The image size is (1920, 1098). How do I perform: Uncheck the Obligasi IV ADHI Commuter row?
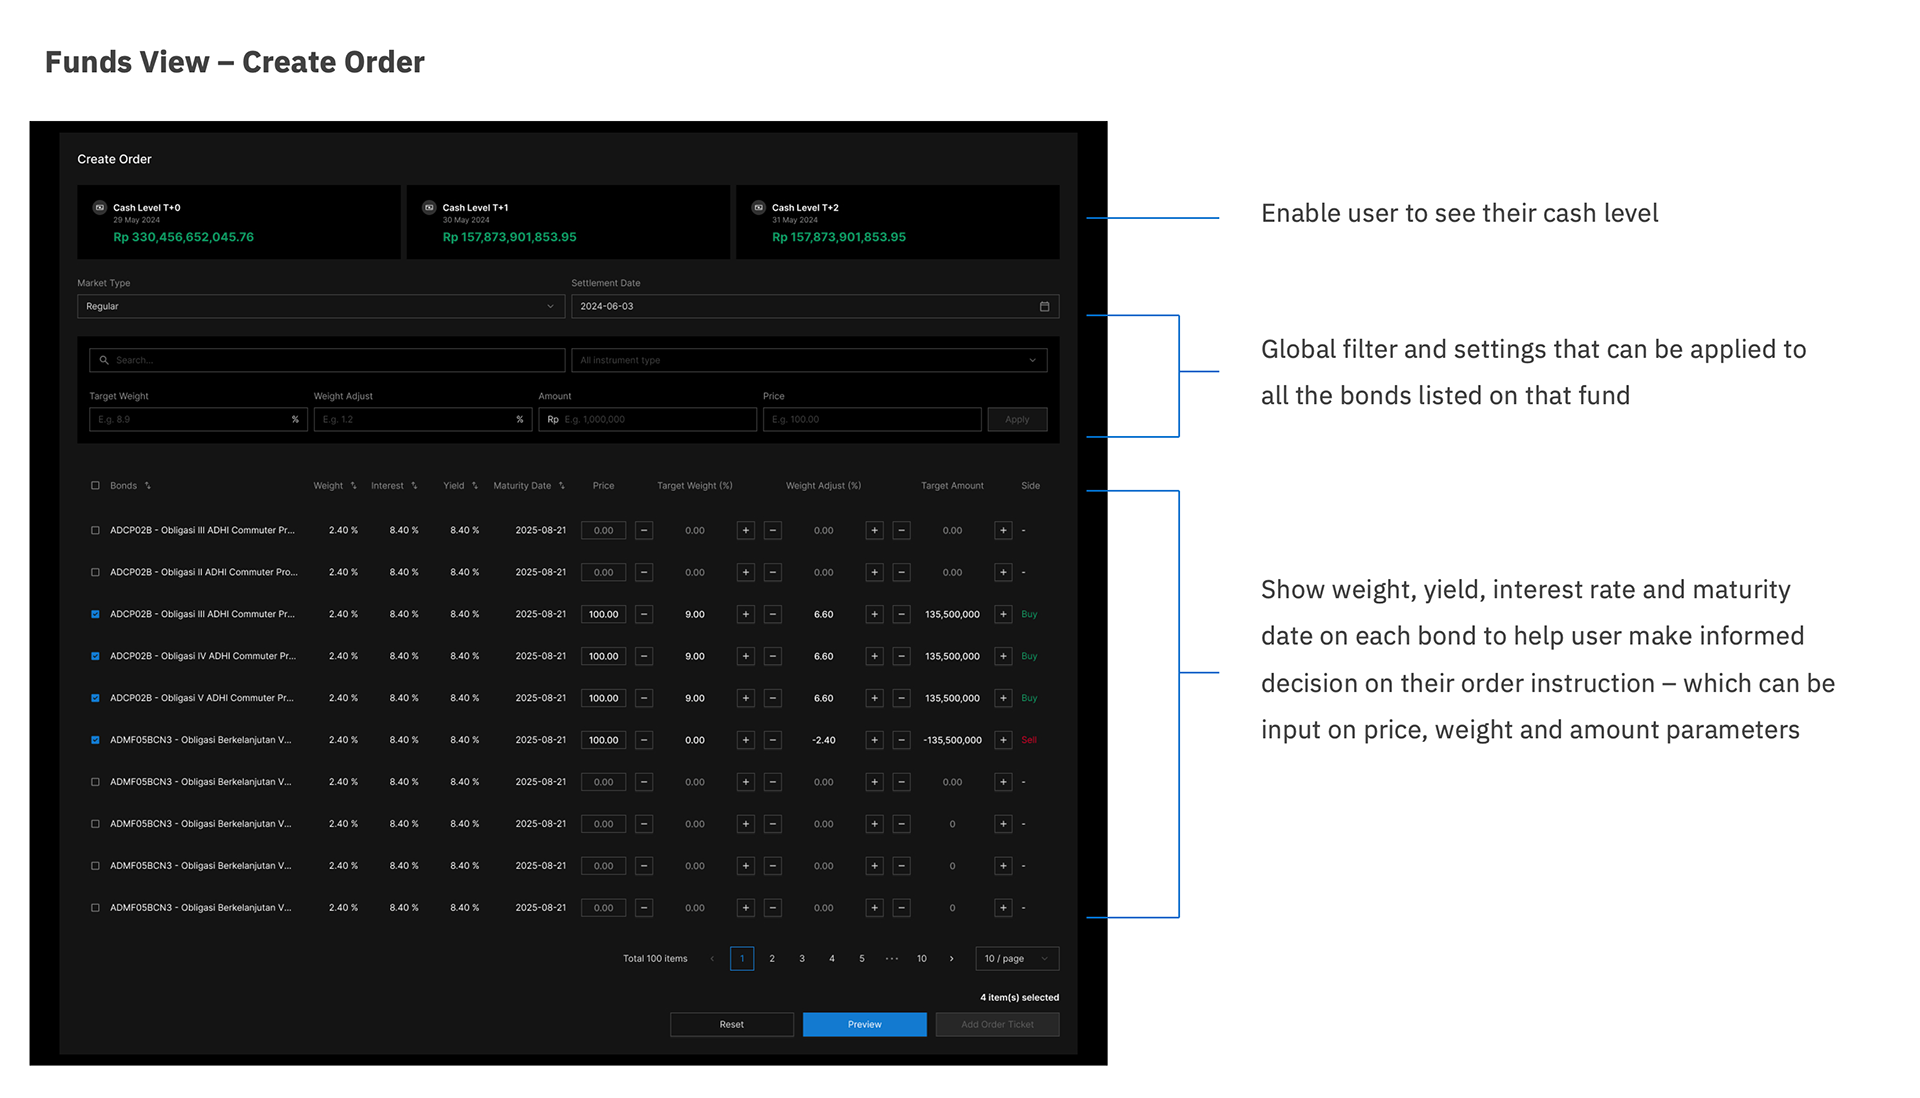click(x=96, y=657)
